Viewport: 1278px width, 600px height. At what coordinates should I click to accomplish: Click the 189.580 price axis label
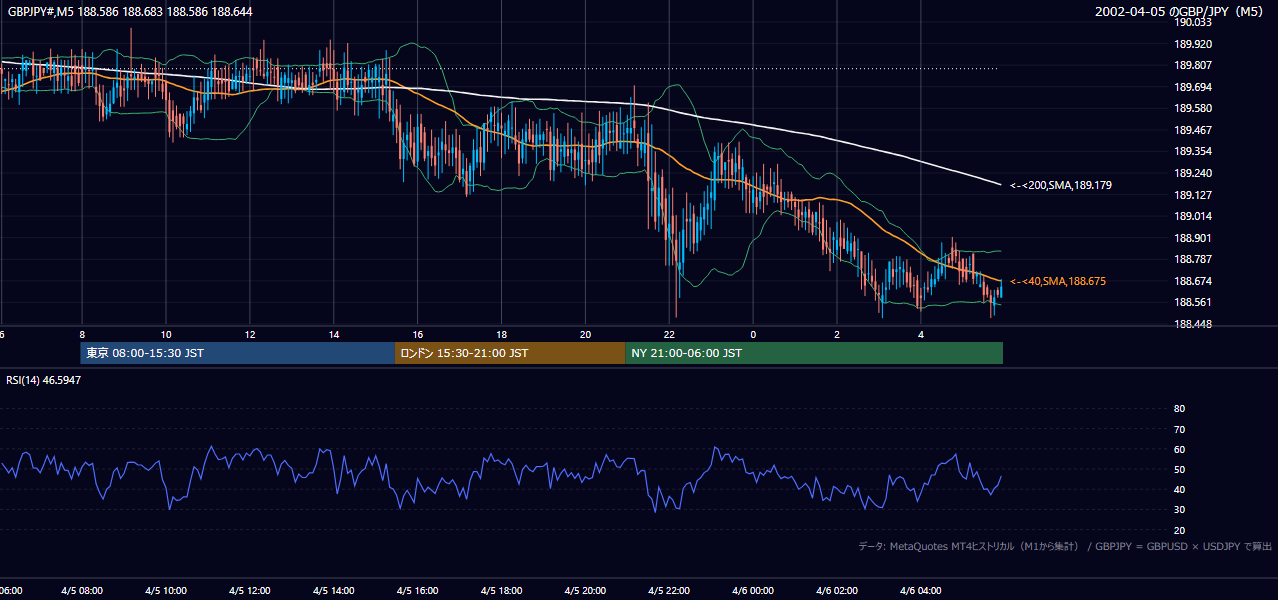click(x=1192, y=109)
